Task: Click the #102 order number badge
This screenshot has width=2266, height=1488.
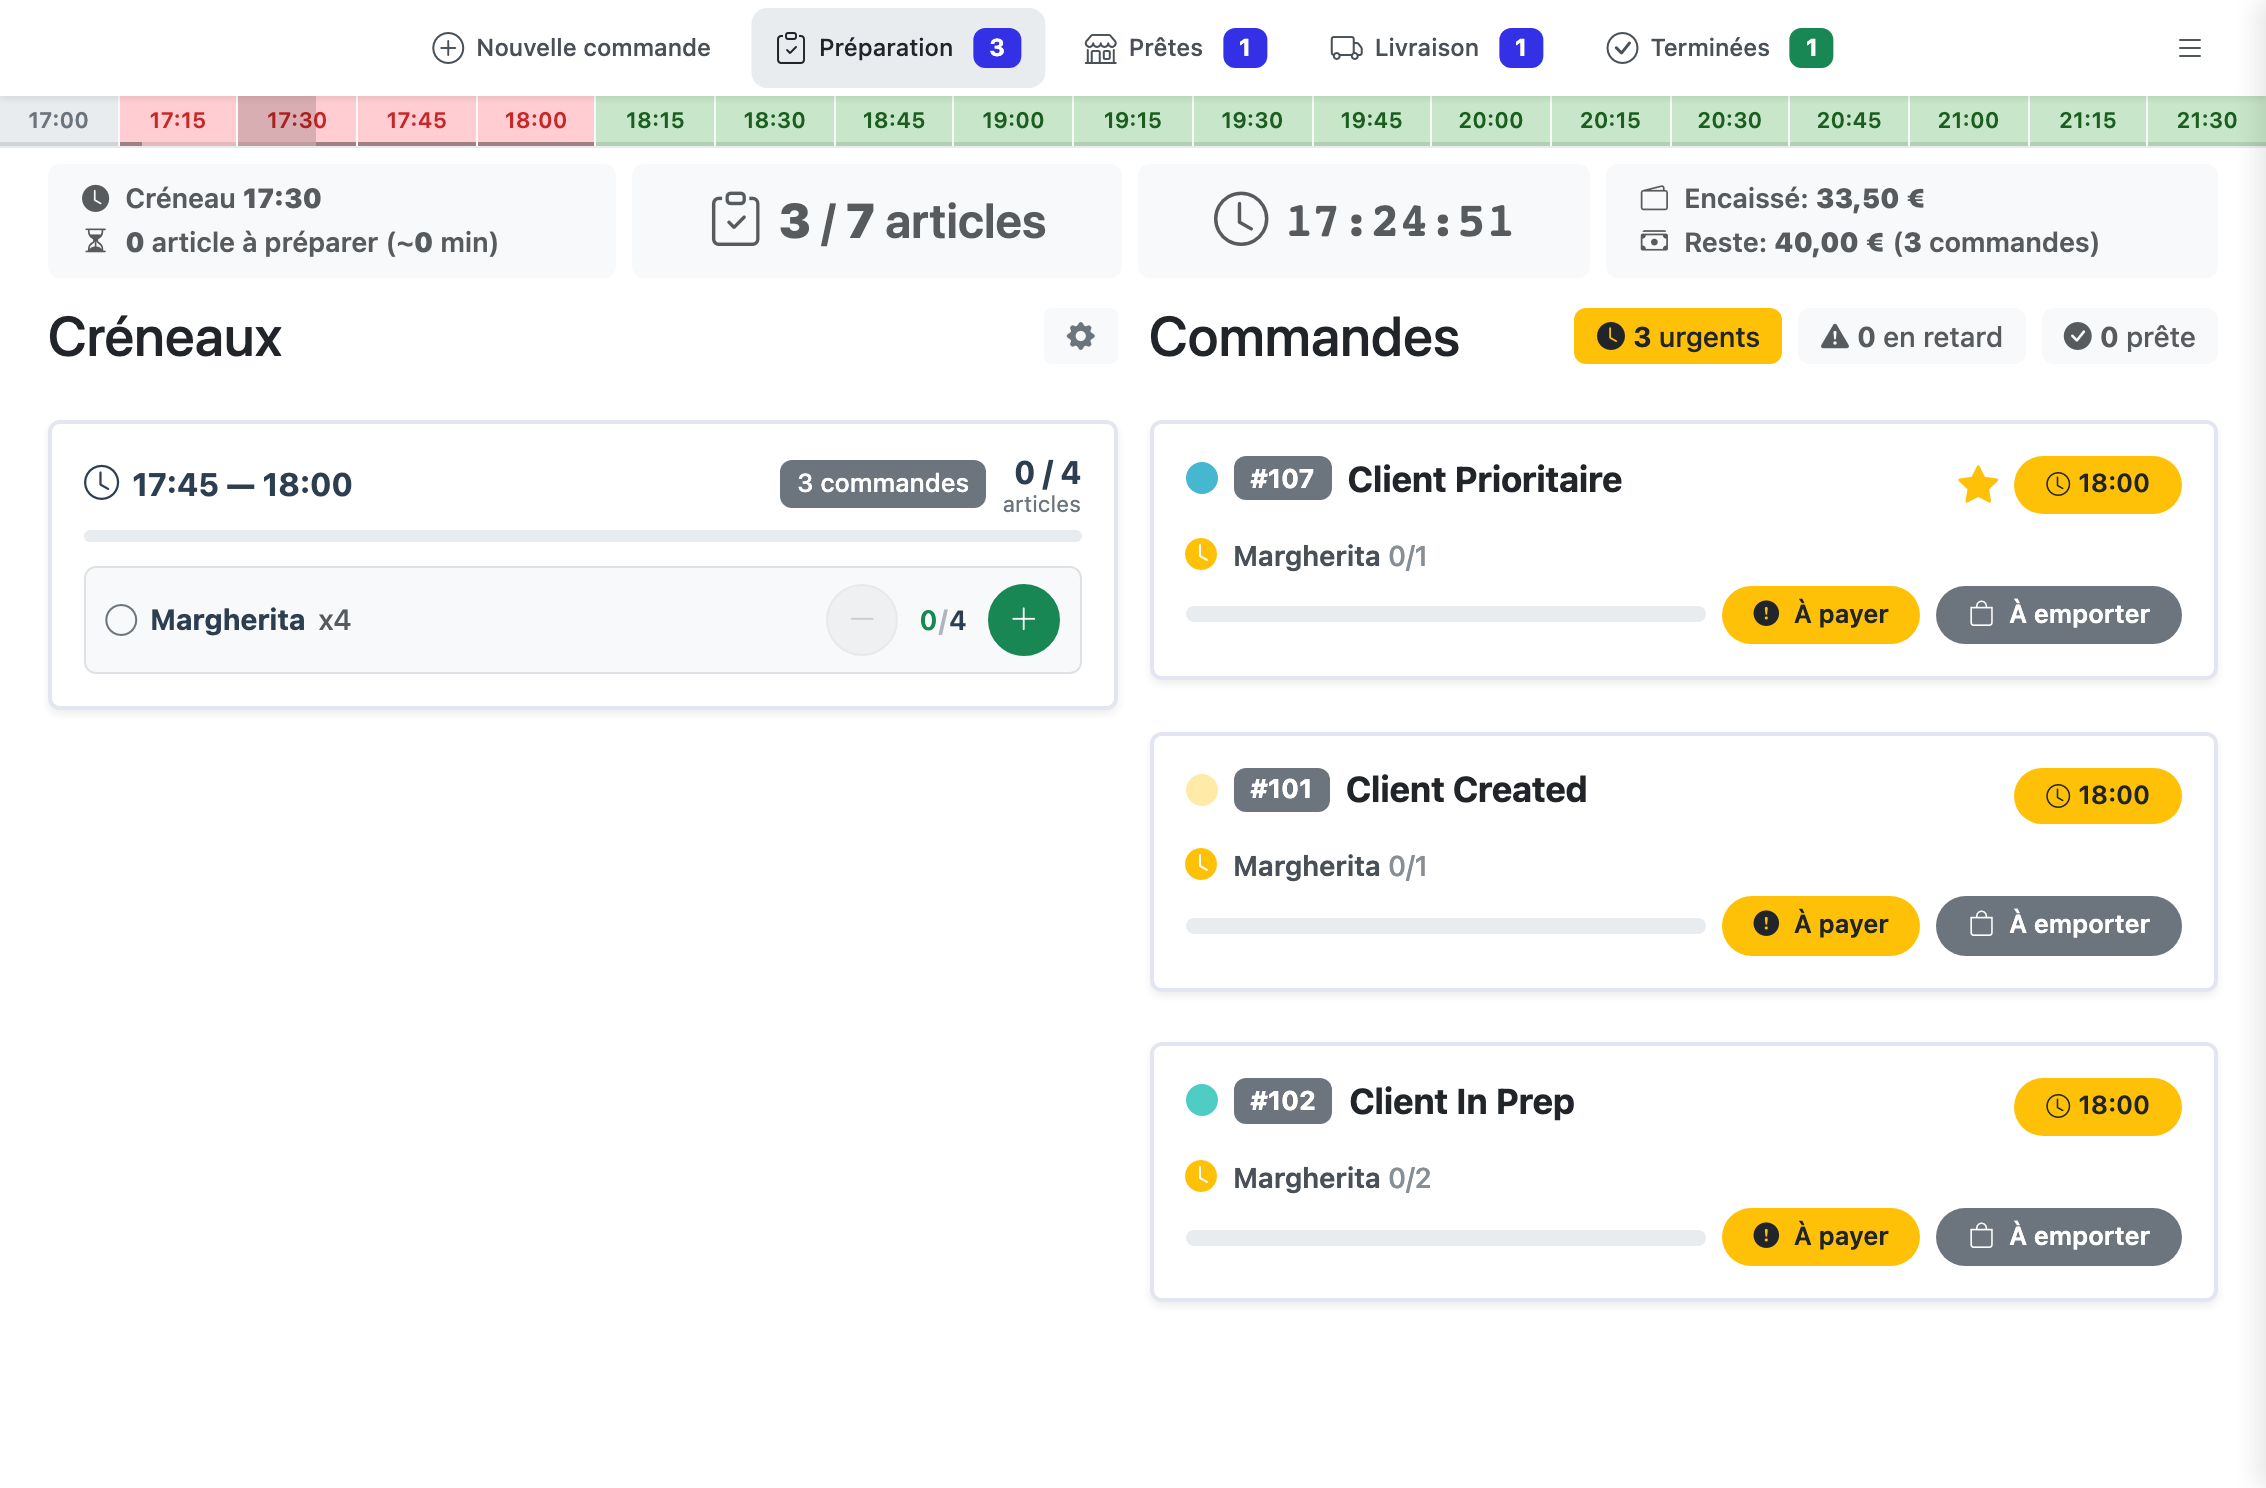Action: tap(1282, 1101)
